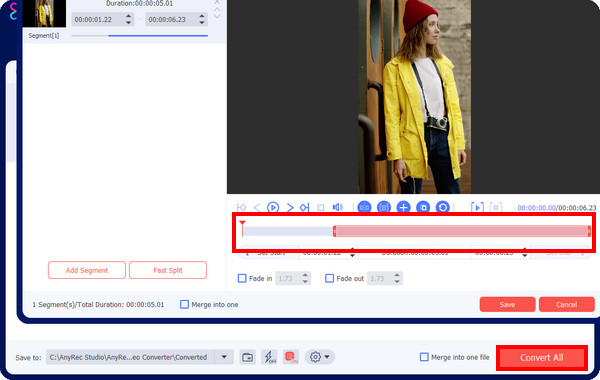Screen dimensions: 600x380
Task: Decrease the segment end time stepper
Action: (x=202, y=23)
